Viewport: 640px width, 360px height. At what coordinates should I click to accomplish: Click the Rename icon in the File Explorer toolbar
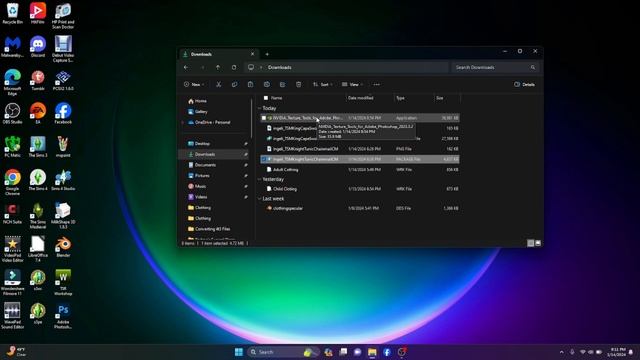267,84
